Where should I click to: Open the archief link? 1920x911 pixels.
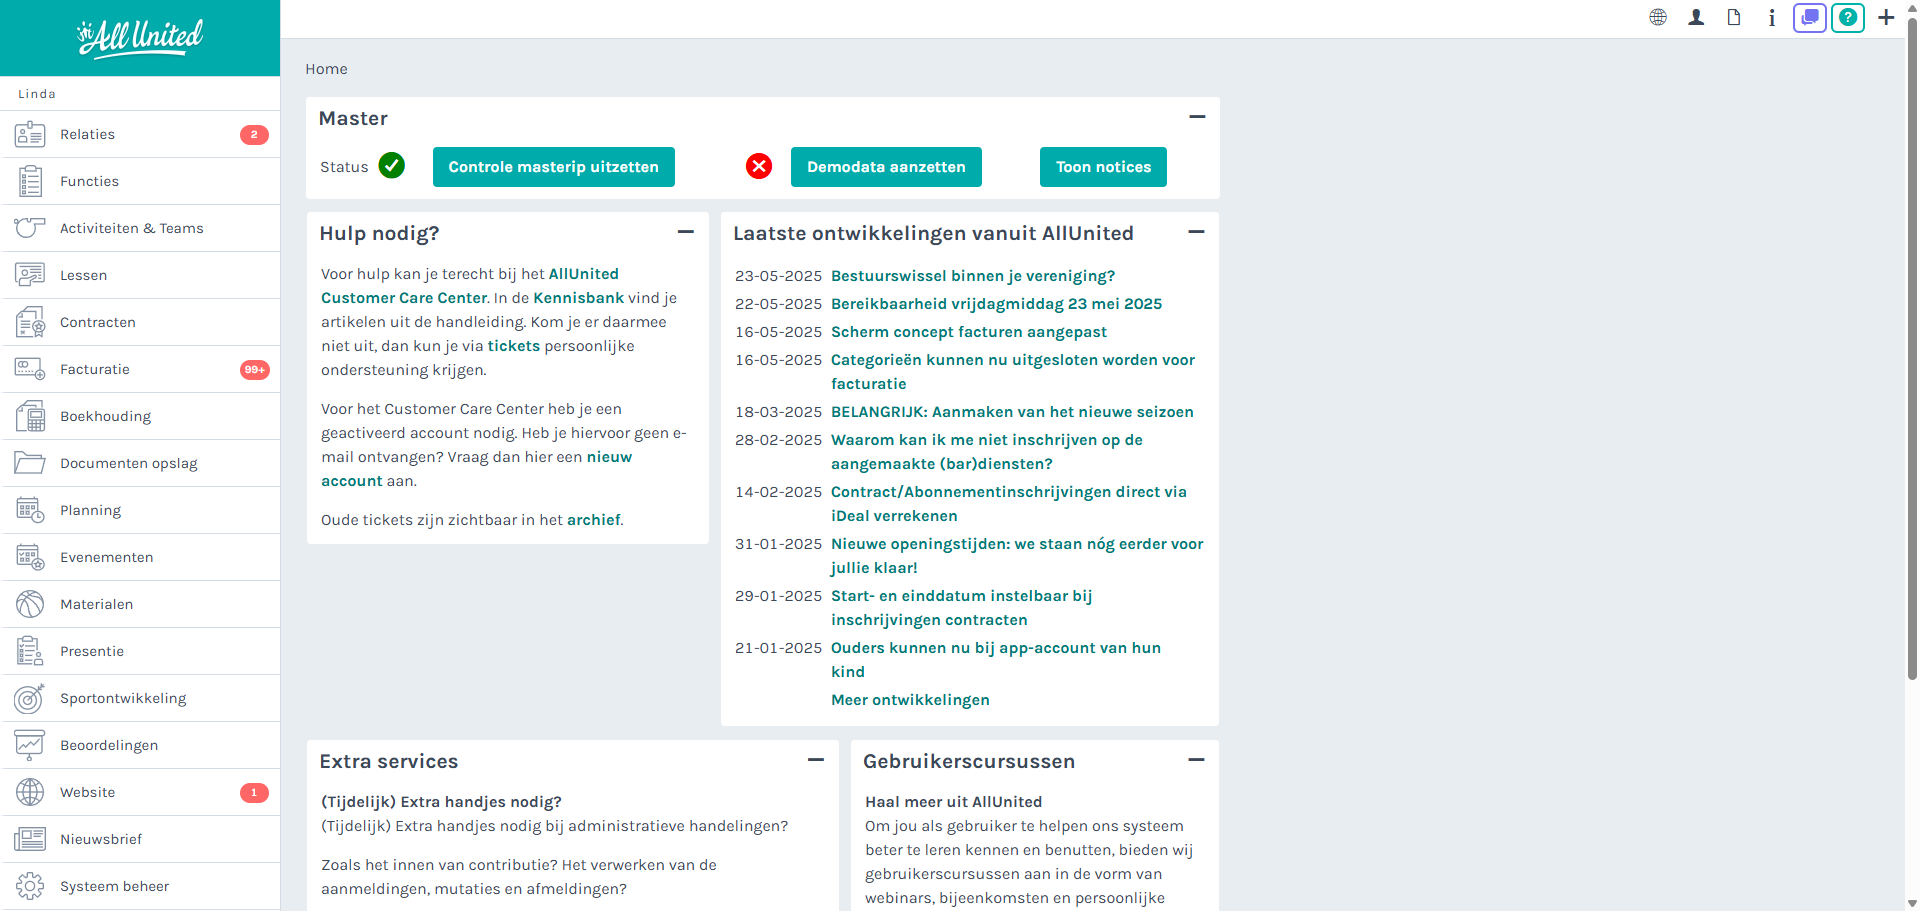594,520
